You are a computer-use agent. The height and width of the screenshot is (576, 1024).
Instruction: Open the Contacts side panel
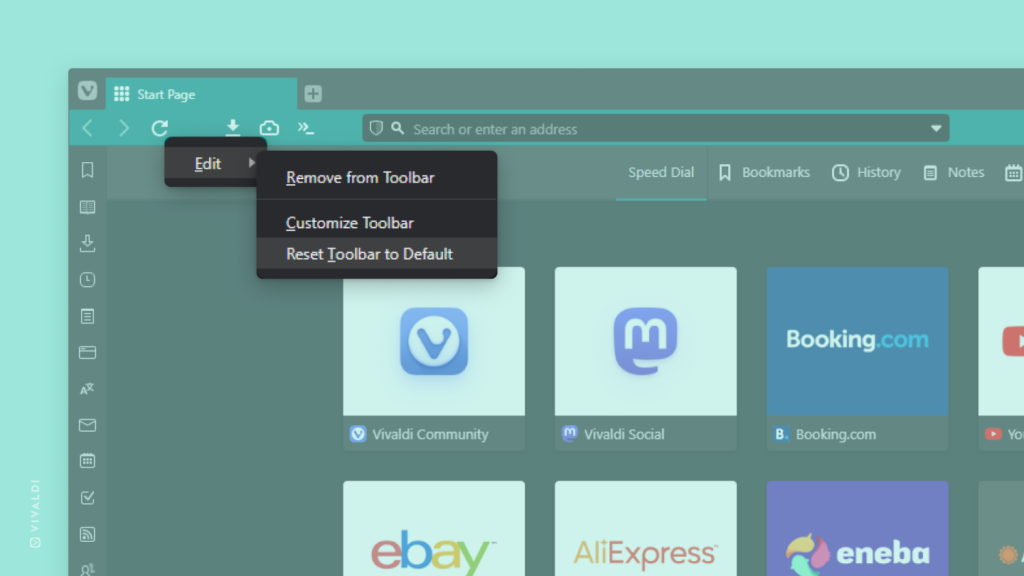88,569
